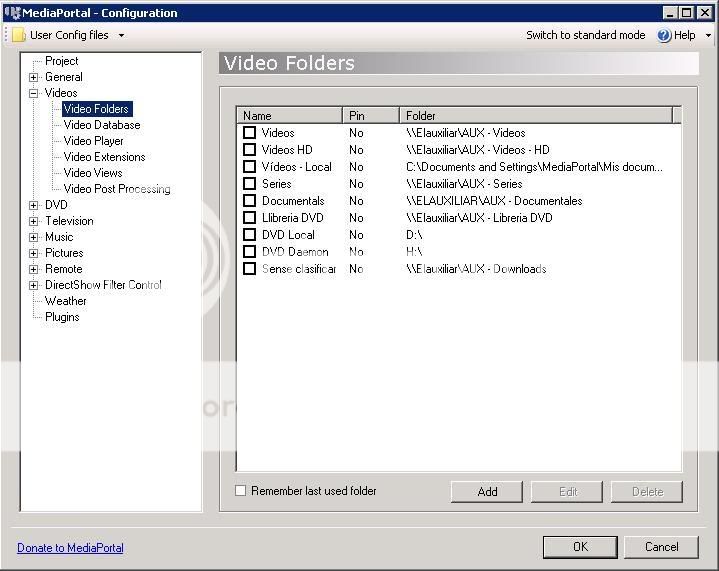The image size is (719, 571).
Task: Tick the checkbox for Videos HD
Action: coord(249,150)
